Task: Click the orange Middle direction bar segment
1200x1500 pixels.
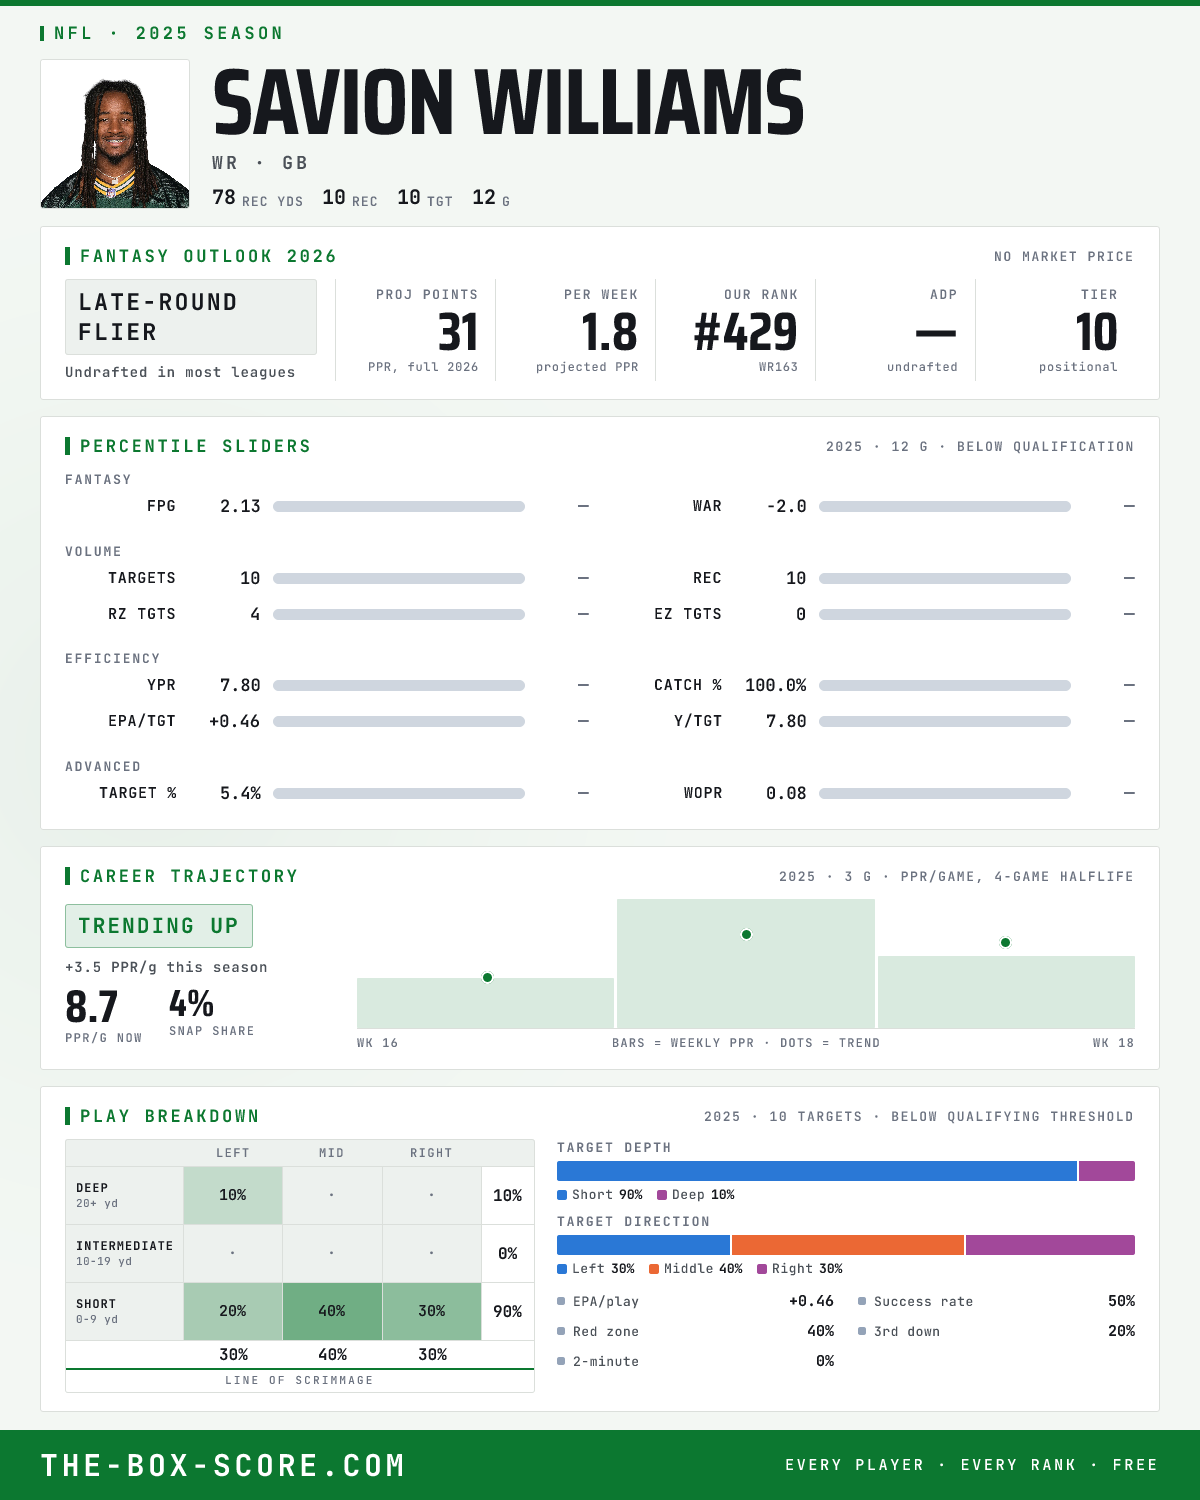Action: tap(848, 1245)
